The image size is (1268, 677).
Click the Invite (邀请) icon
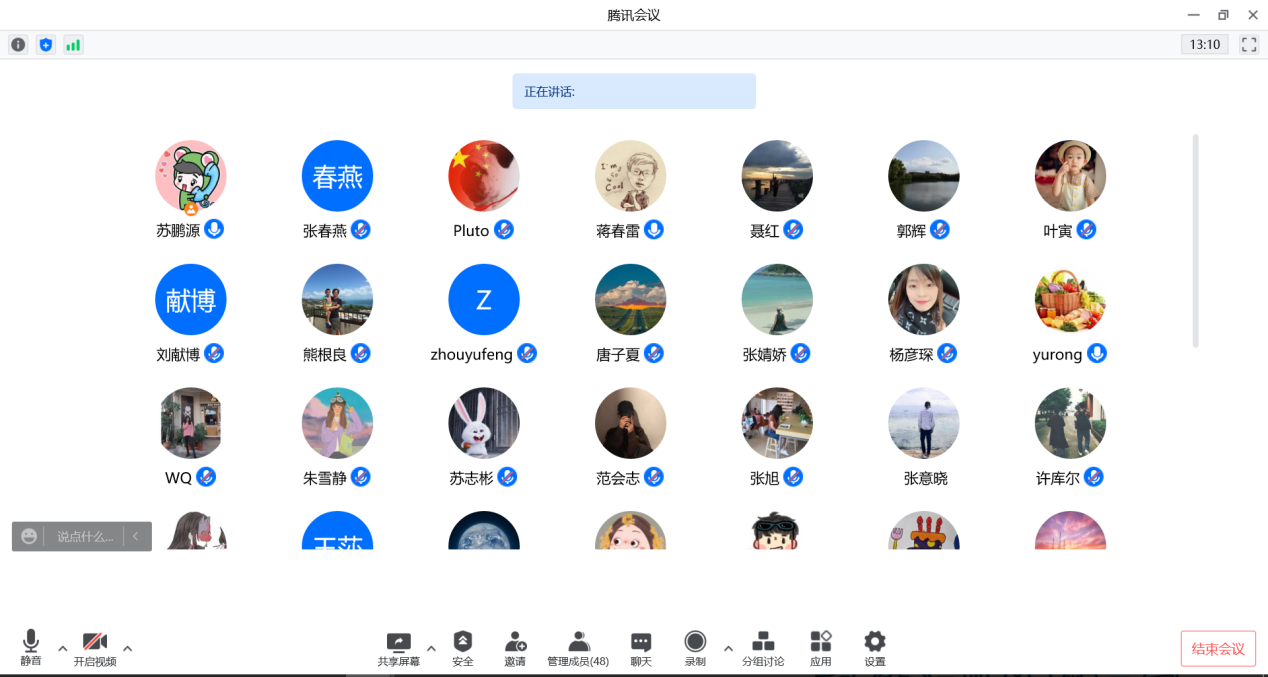(515, 648)
